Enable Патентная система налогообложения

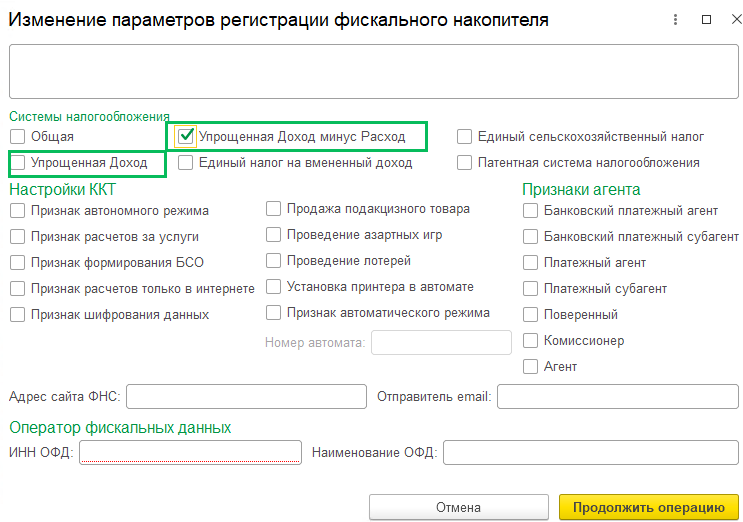click(x=465, y=162)
